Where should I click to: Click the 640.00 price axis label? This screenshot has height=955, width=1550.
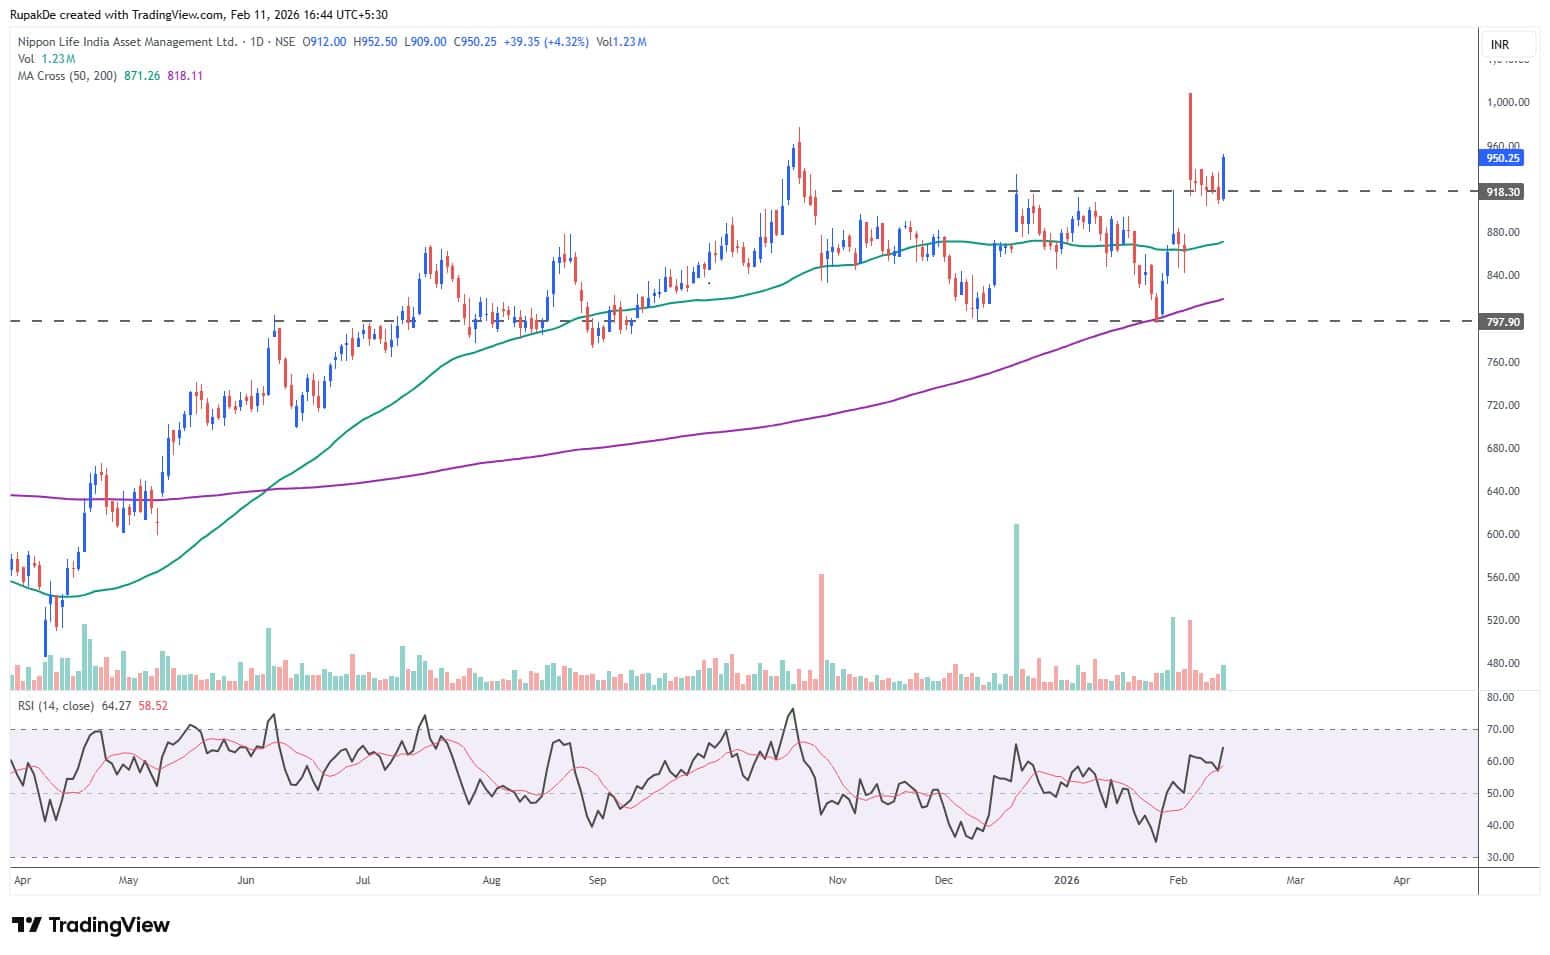pos(1503,491)
